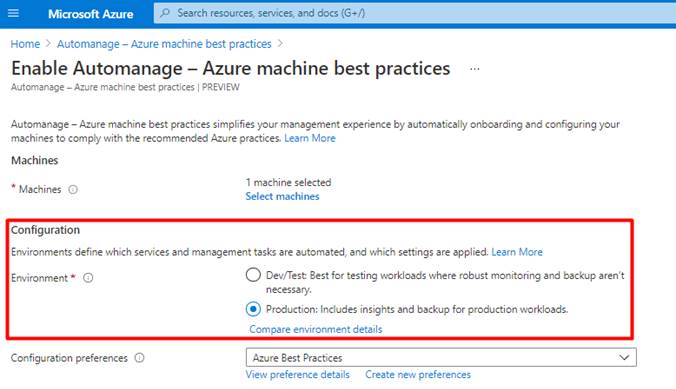The image size is (676, 389).
Task: Select the Production environment radio button
Action: point(253,309)
